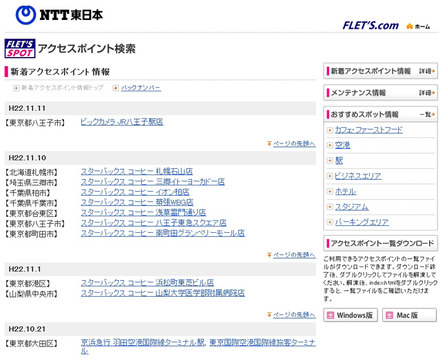Open 詳細 for 新着アクセスポイント情報 sidebar
Image resolution: width=440 pixels, height=364 pixels.
click(x=427, y=71)
